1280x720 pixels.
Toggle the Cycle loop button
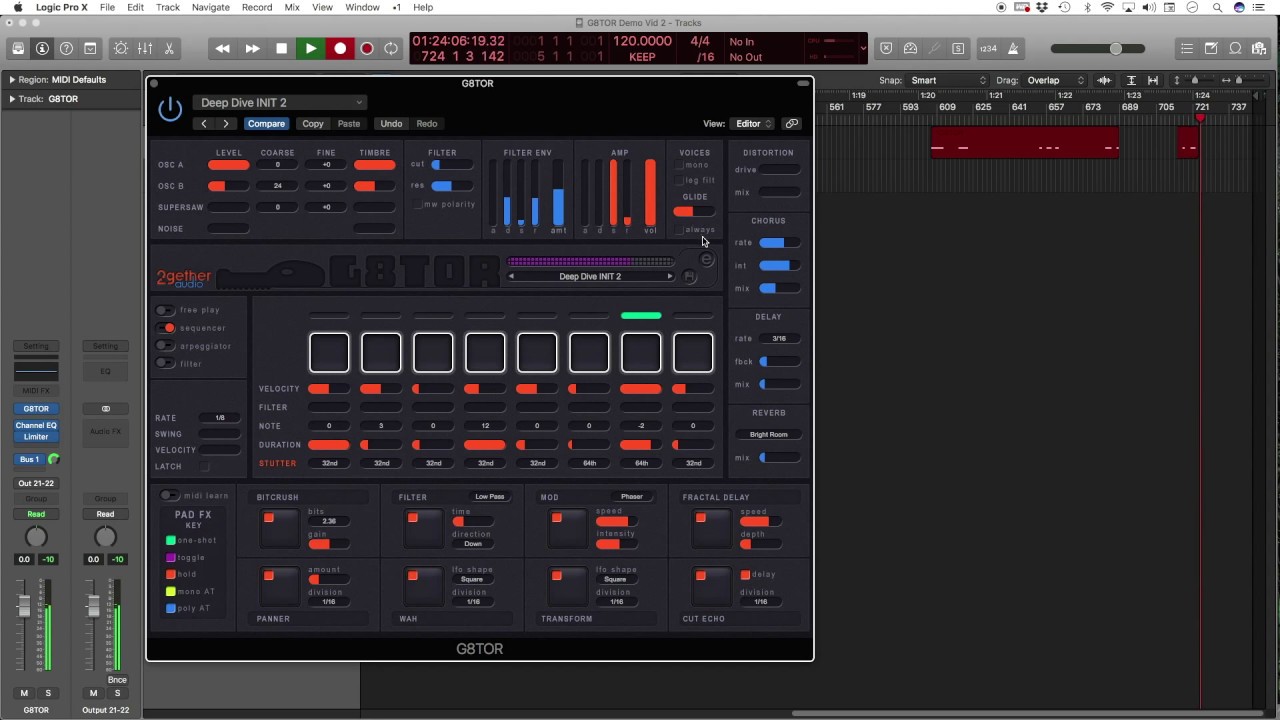pos(391,48)
